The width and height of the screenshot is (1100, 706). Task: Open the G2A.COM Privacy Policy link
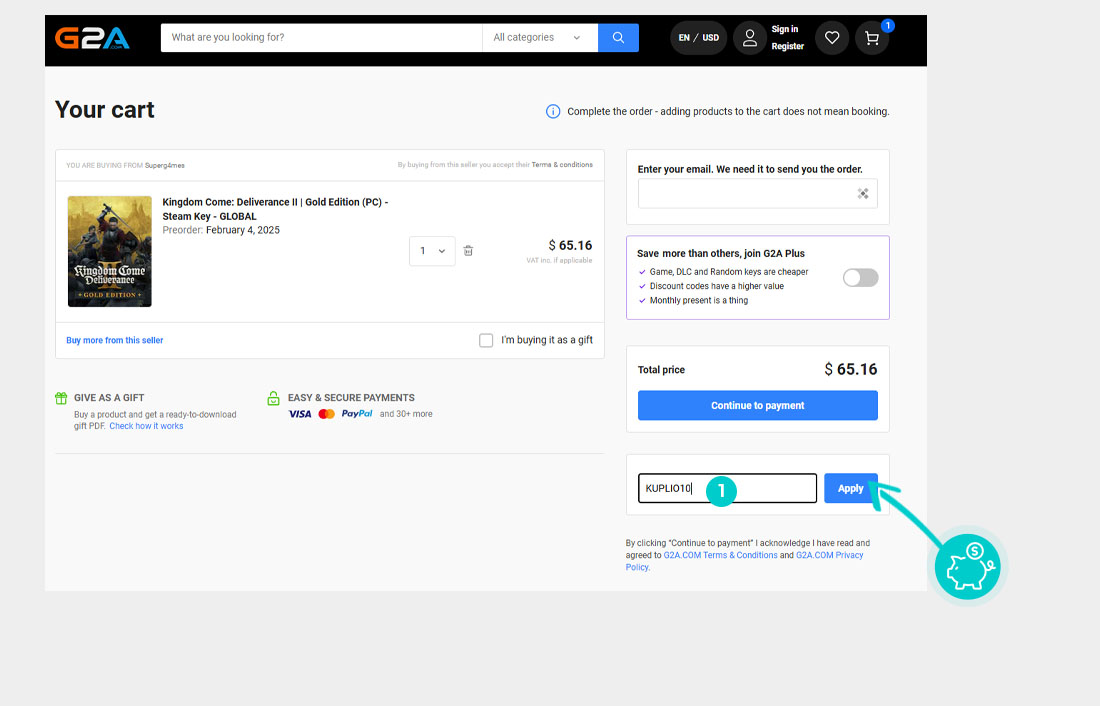click(x=830, y=555)
